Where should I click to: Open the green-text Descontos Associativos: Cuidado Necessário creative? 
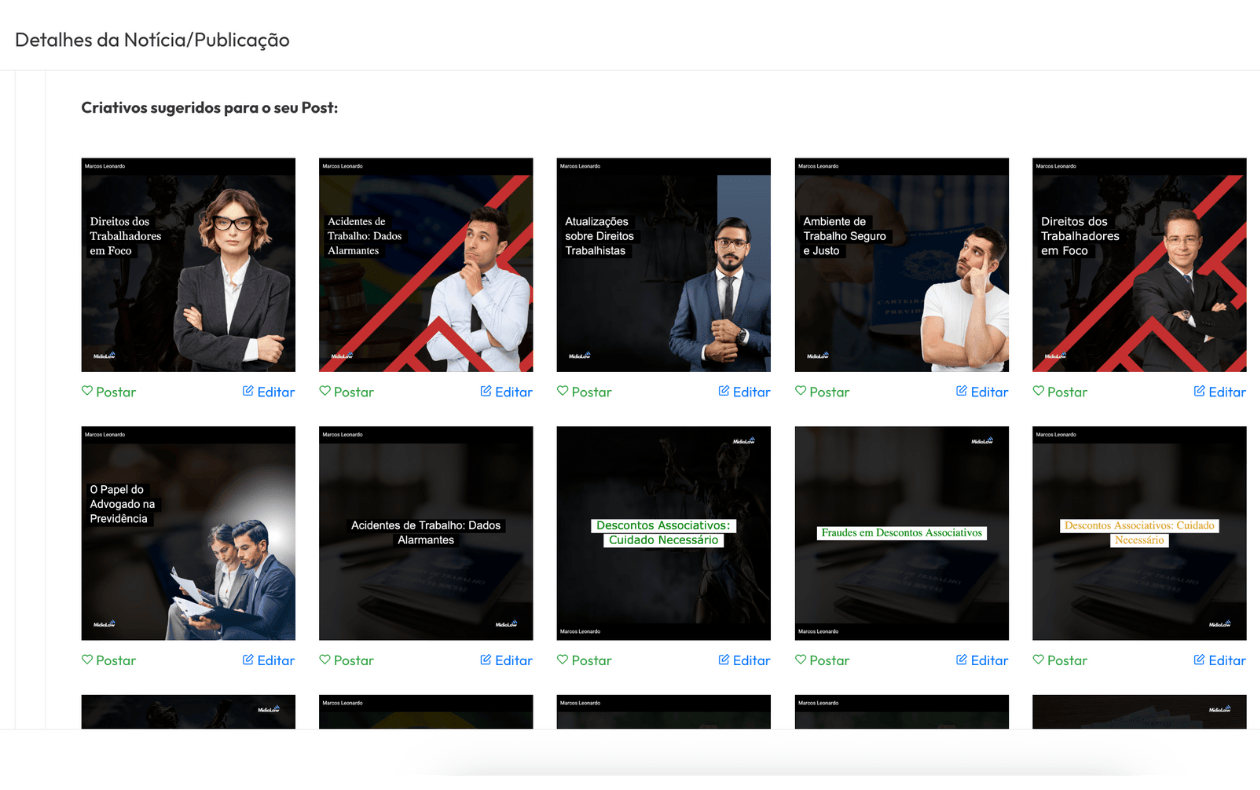664,533
